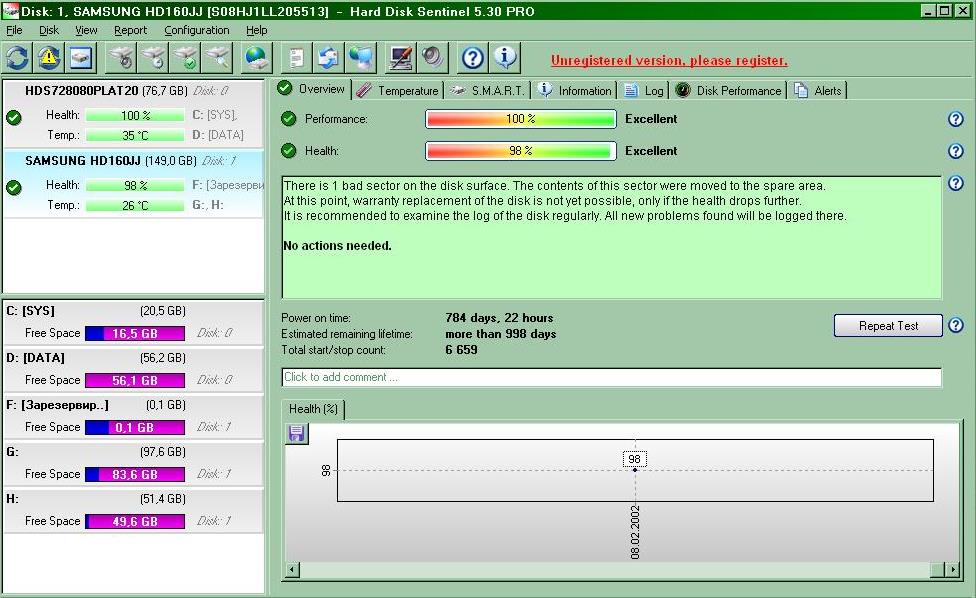976x598 pixels.
Task: Switch to the Disk Performance tab
Action: coord(728,91)
